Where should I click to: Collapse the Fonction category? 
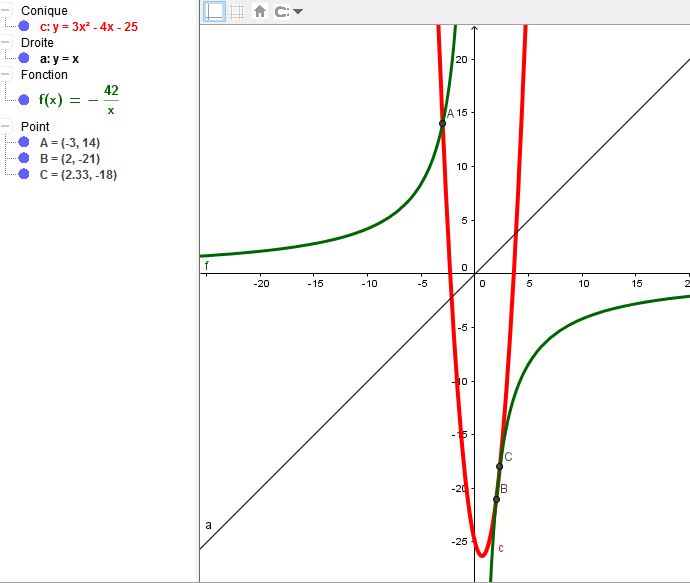7,75
